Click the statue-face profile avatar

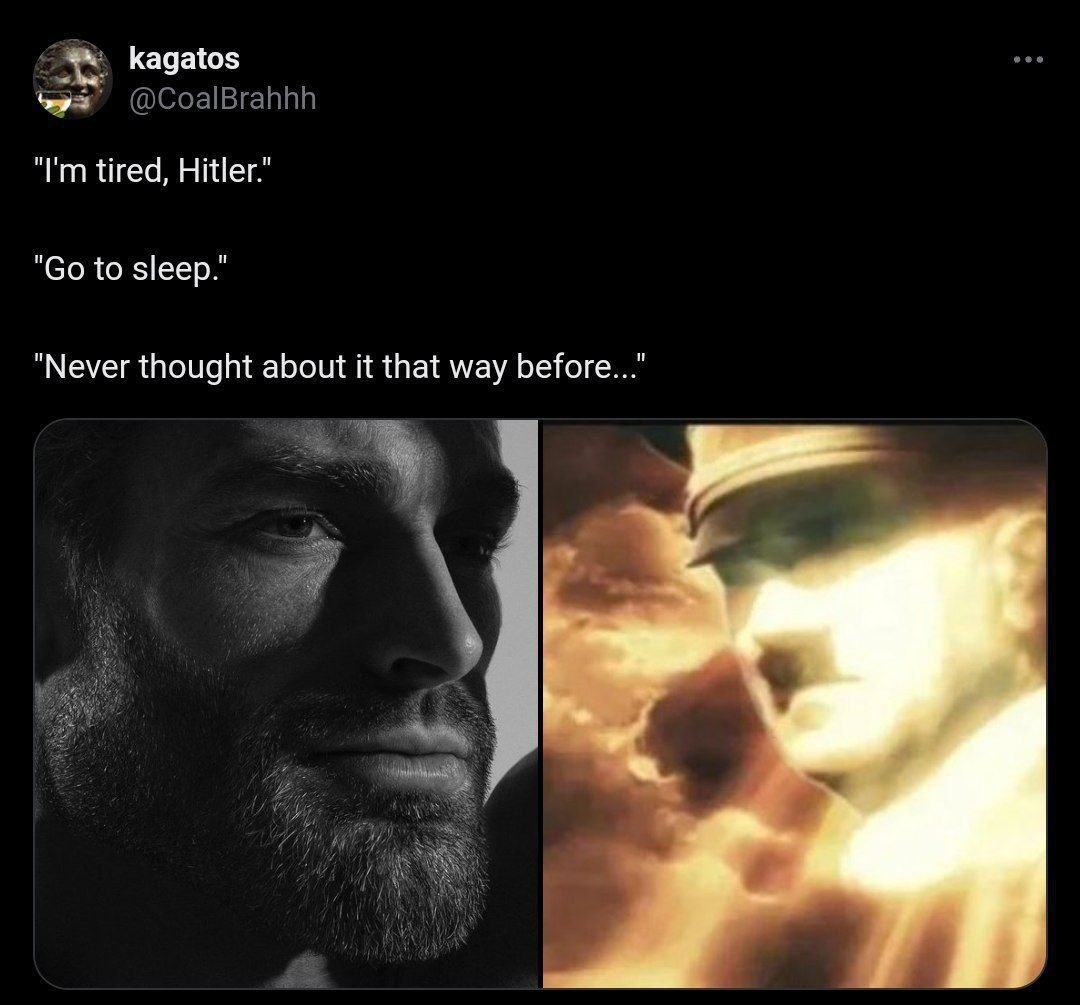(x=72, y=78)
